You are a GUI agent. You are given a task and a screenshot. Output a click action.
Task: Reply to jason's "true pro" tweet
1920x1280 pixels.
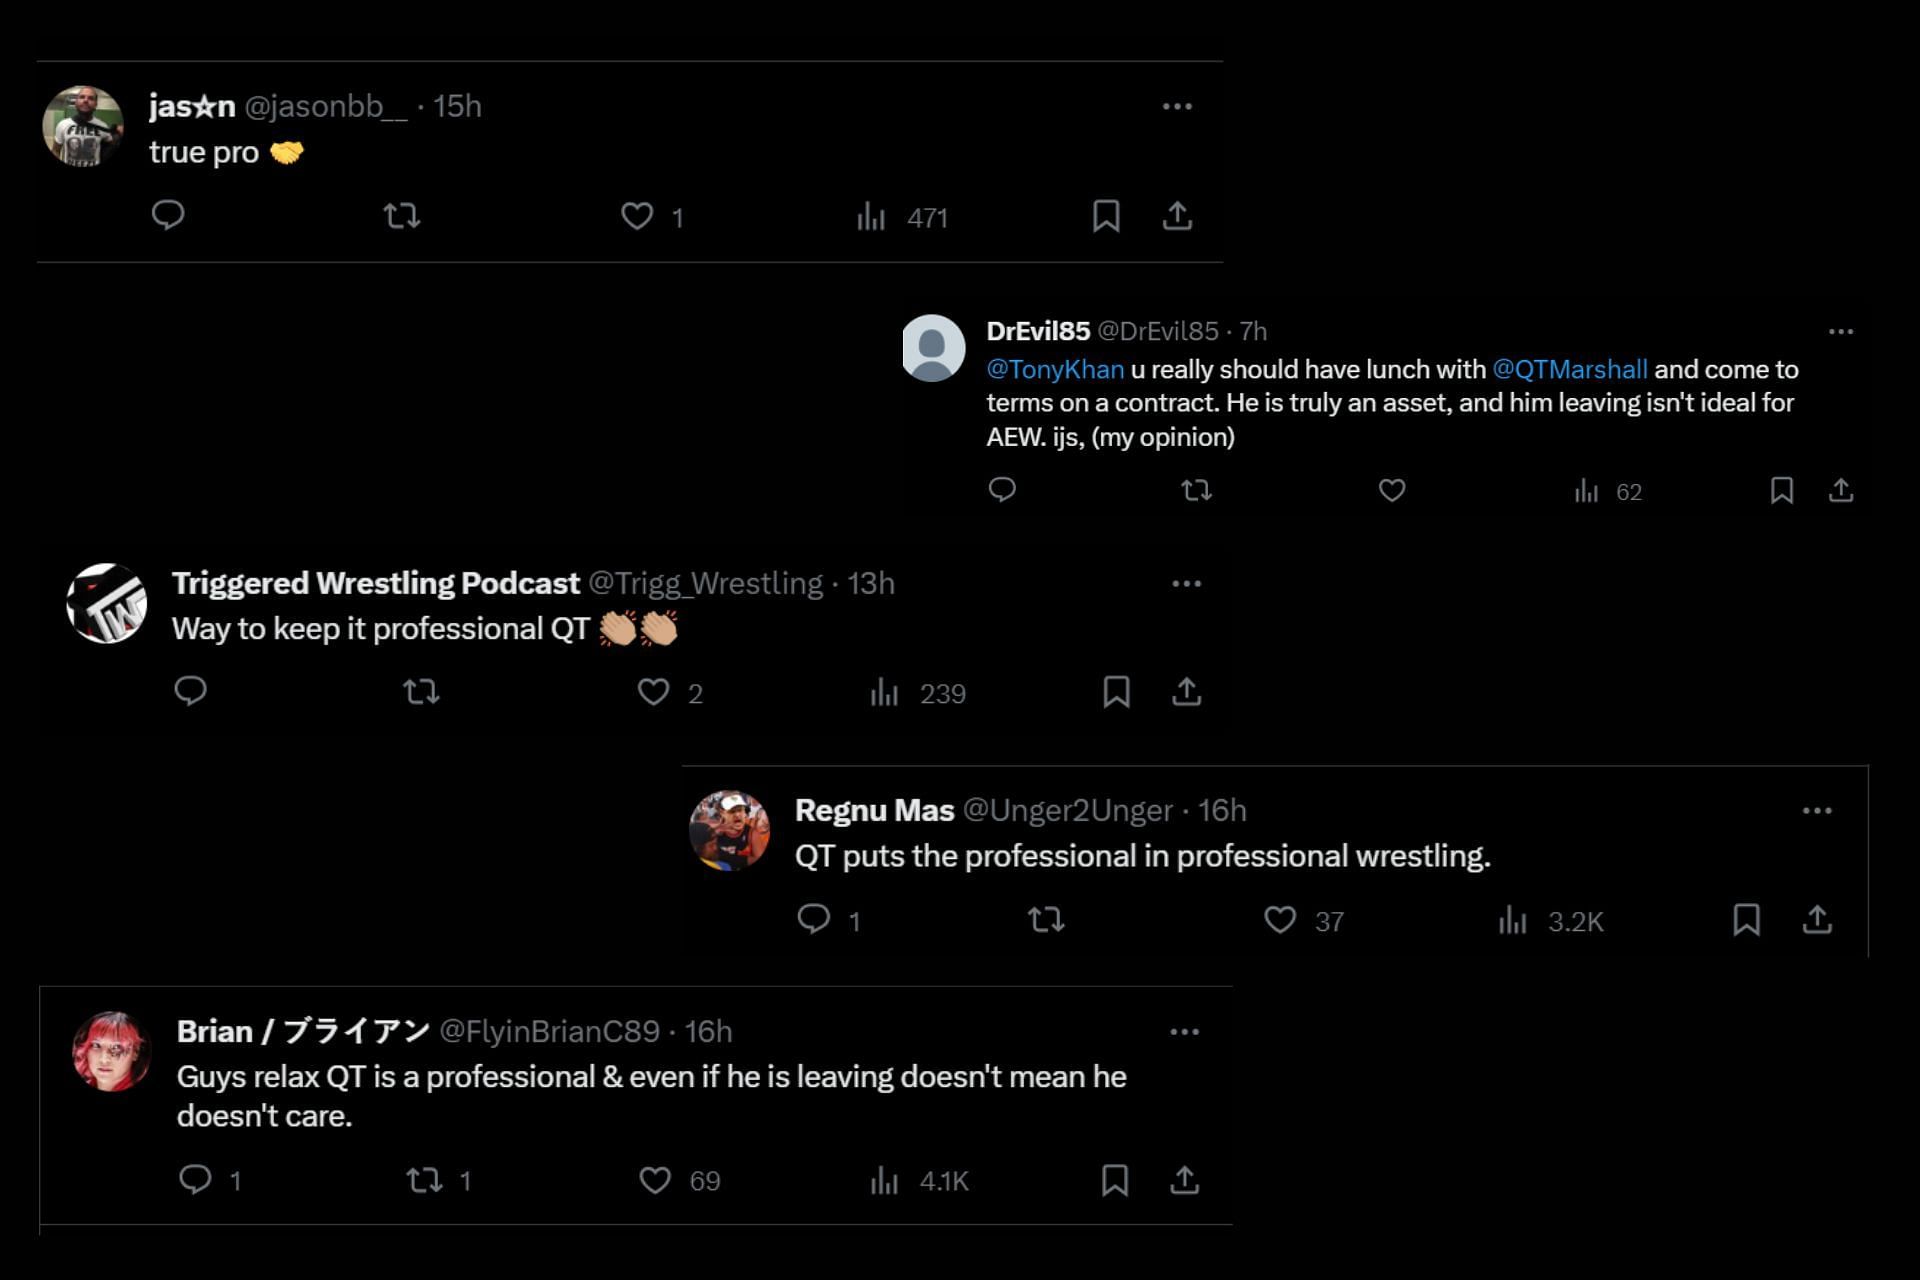coord(168,215)
